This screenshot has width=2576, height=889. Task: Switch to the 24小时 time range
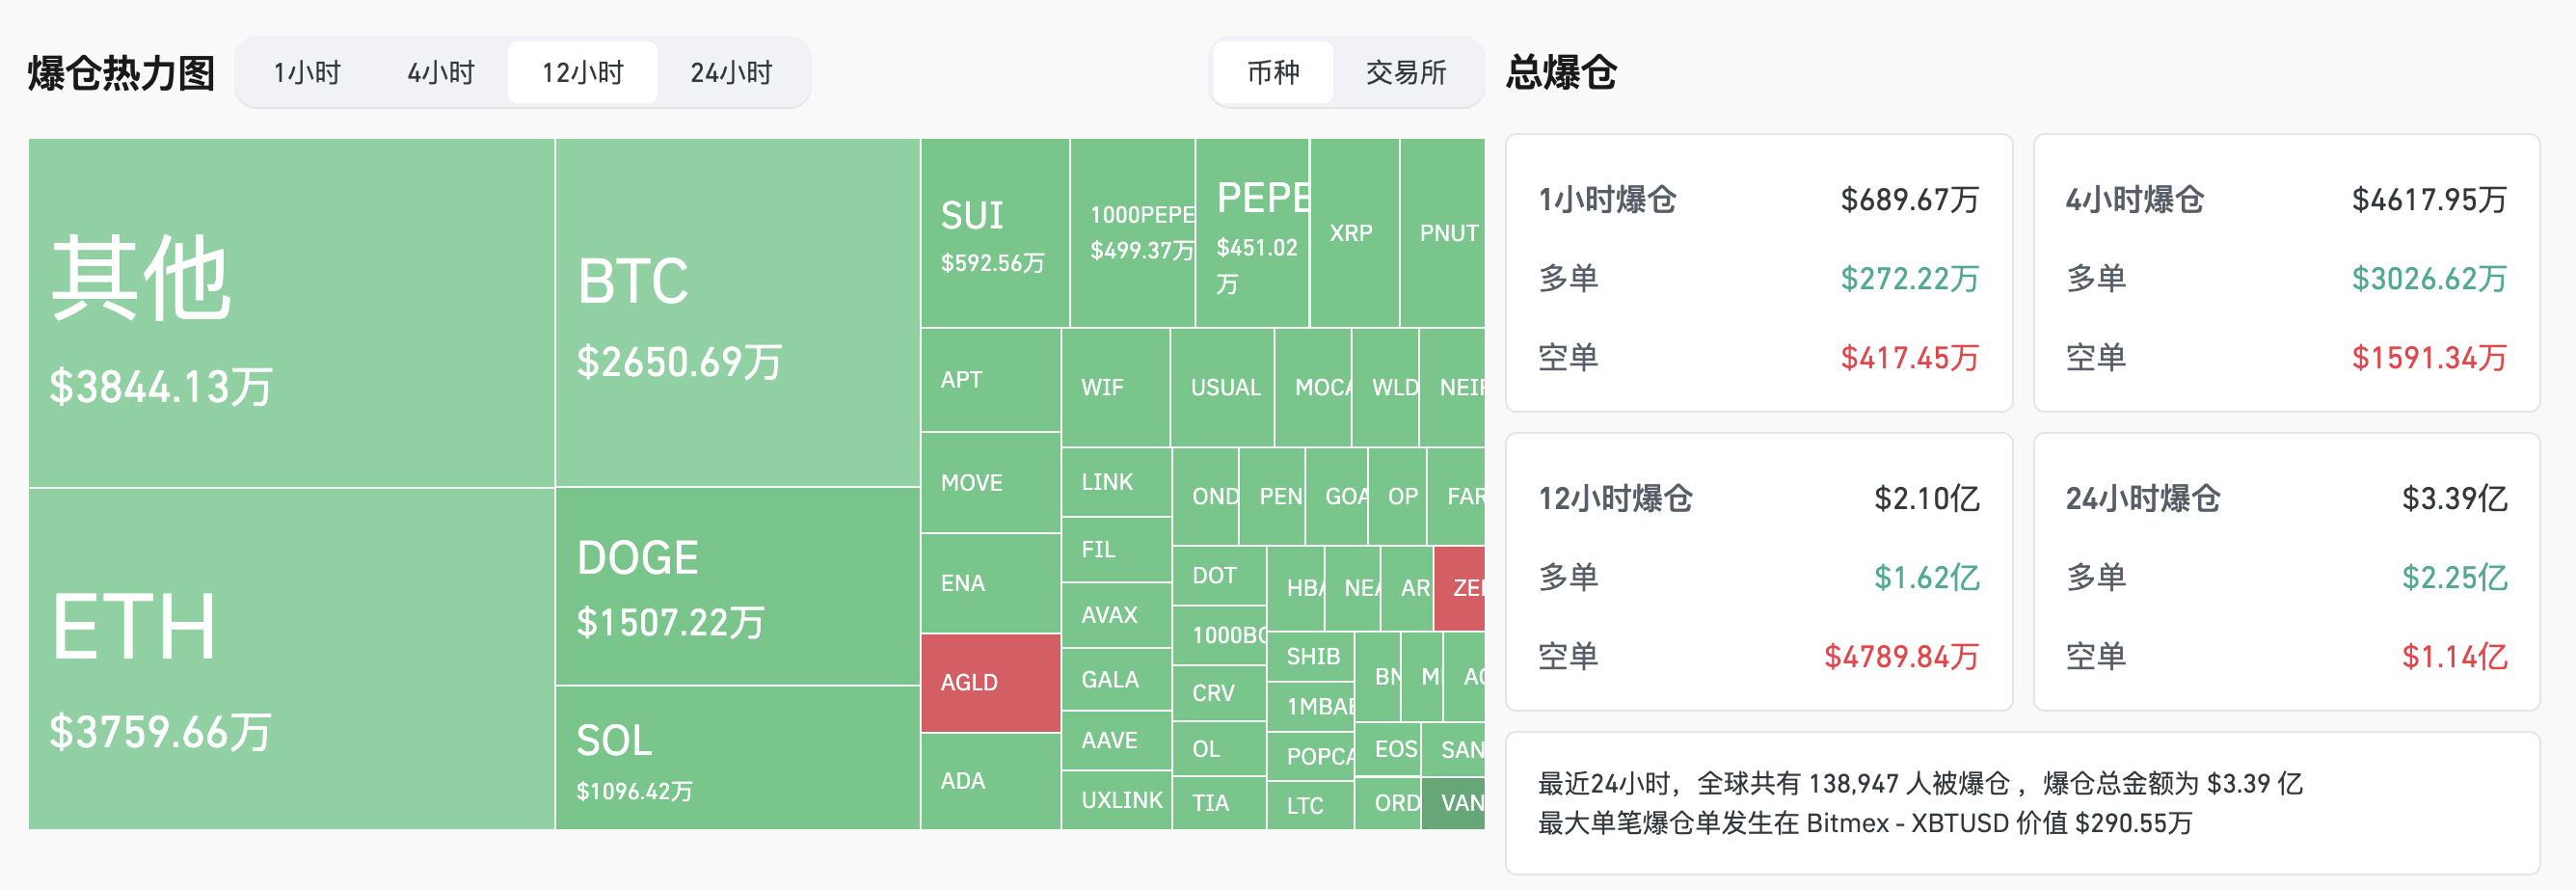(731, 72)
